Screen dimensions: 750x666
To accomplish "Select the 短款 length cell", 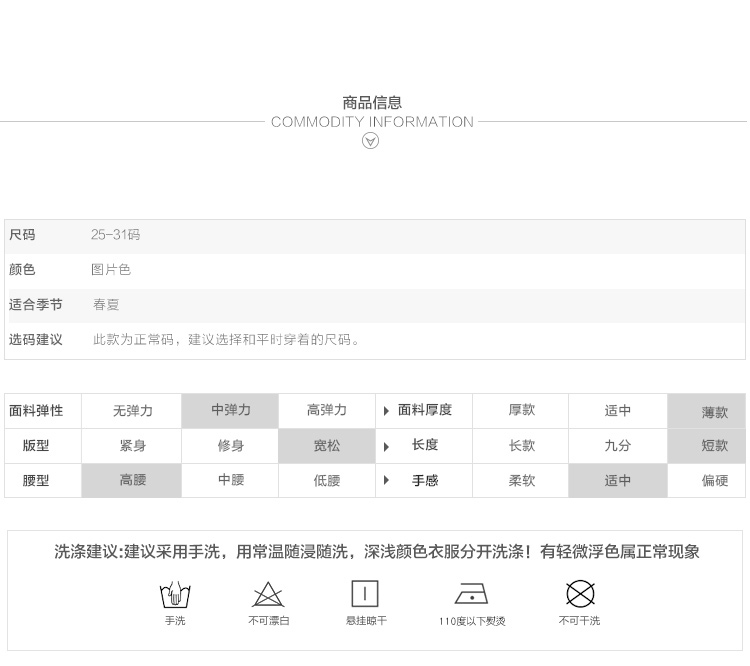I will 714,446.
